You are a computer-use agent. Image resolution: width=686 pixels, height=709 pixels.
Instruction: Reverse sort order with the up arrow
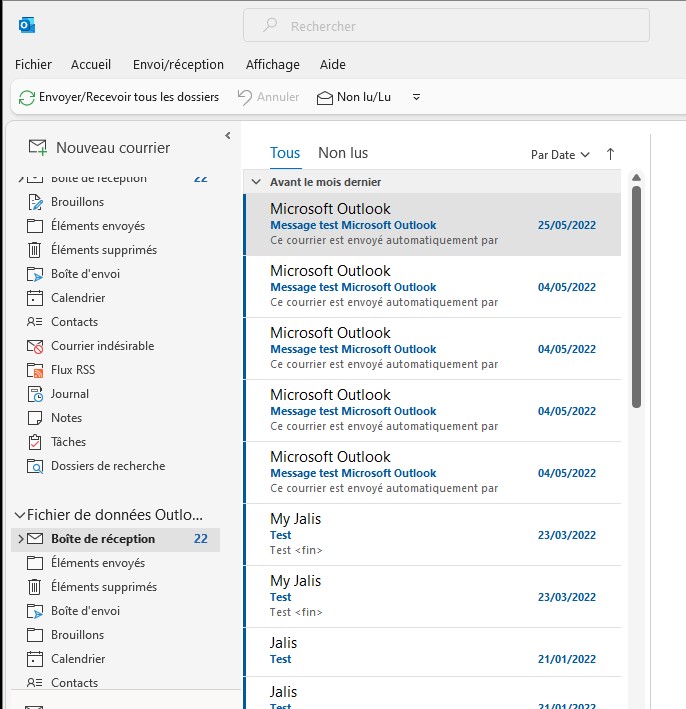coord(610,154)
